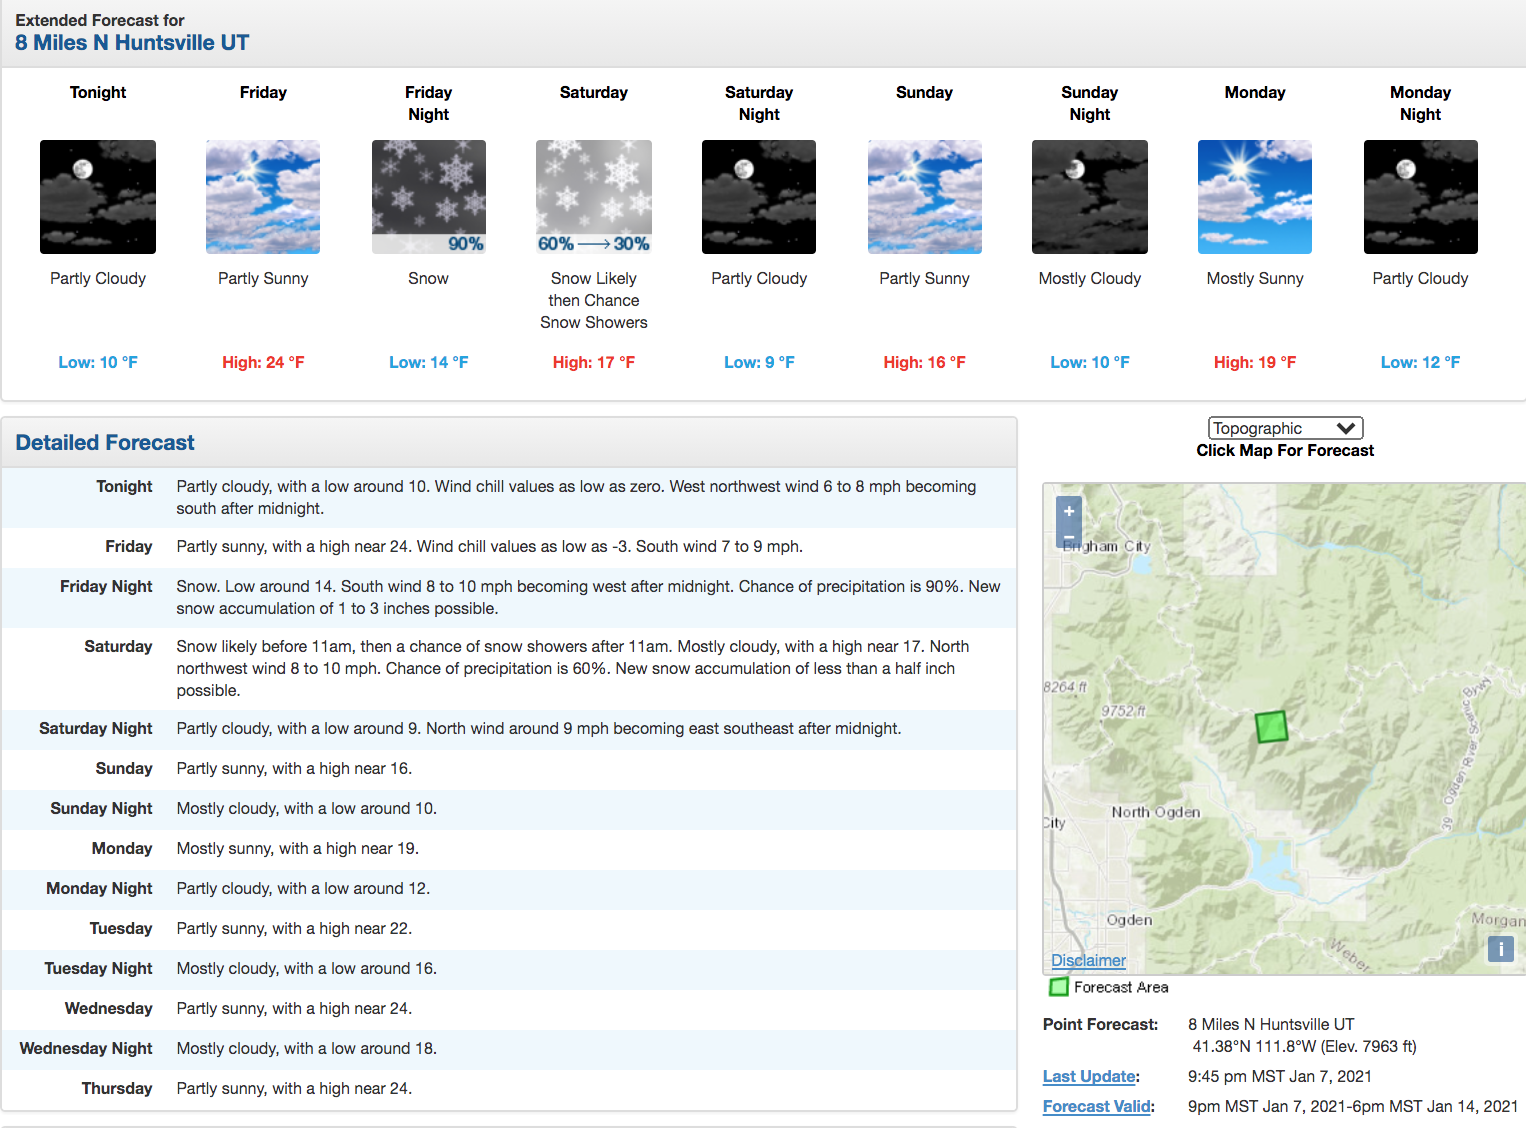The height and width of the screenshot is (1128, 1526).
Task: Select the High: 24 °F value for Friday
Action: (x=263, y=362)
